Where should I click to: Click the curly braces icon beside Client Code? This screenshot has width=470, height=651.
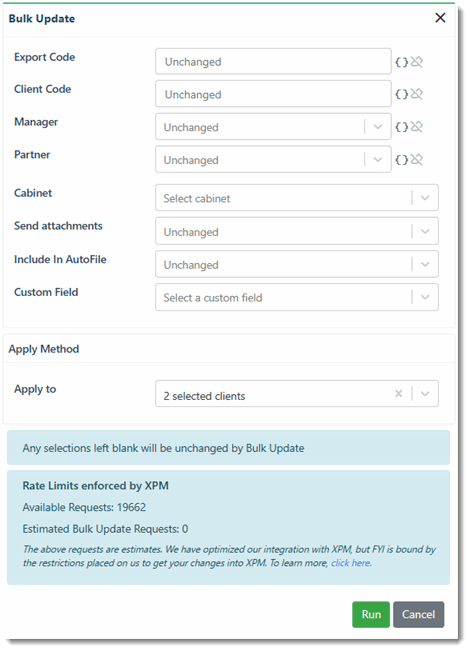(401, 94)
